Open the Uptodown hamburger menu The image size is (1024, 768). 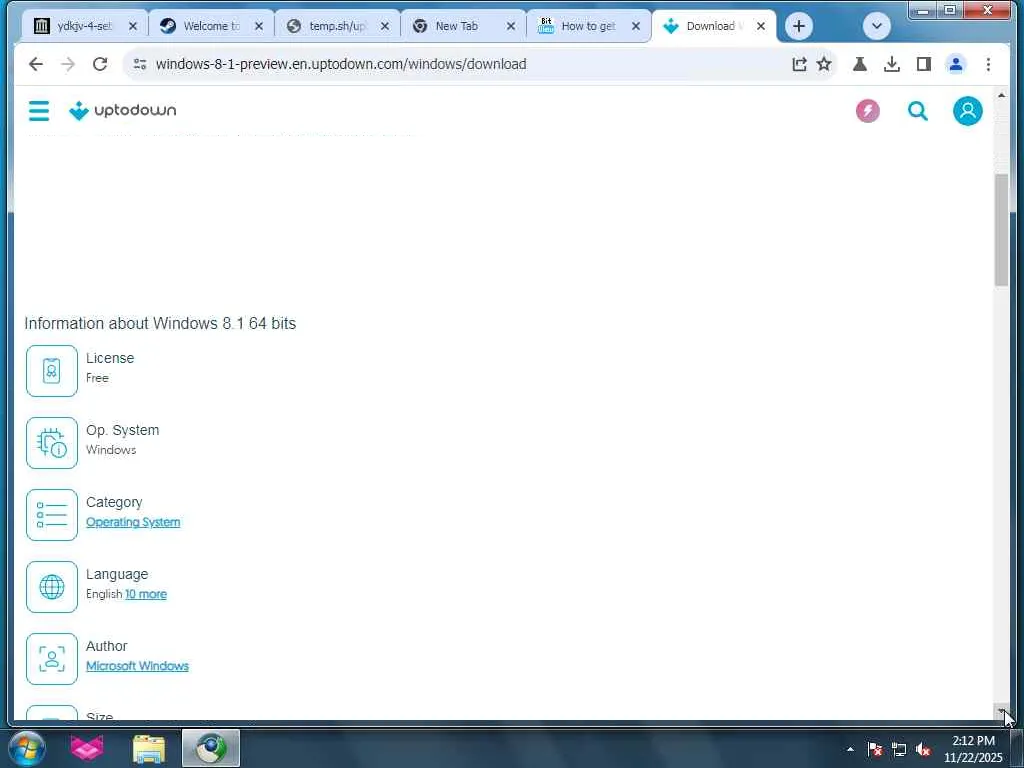(39, 110)
